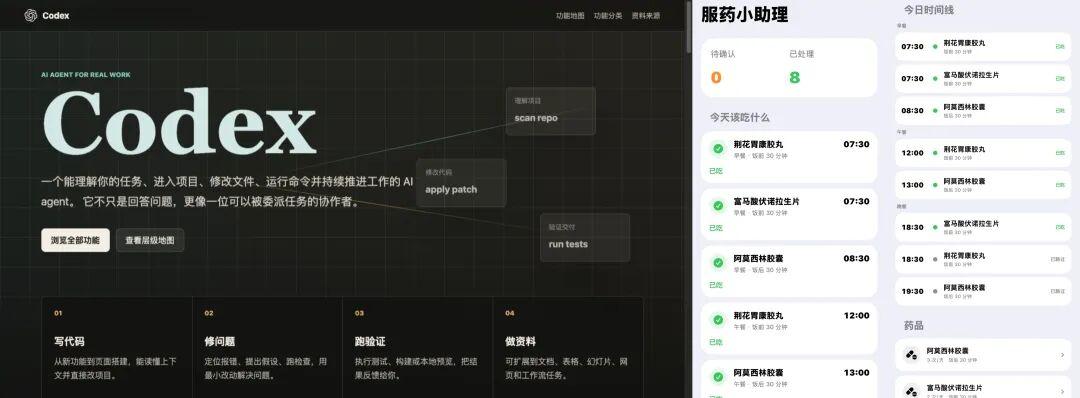Click green dot on timeline 18:30 富马酸伏诺拉生片 row
Viewport: 1080px width, 398px height.
(935, 227)
